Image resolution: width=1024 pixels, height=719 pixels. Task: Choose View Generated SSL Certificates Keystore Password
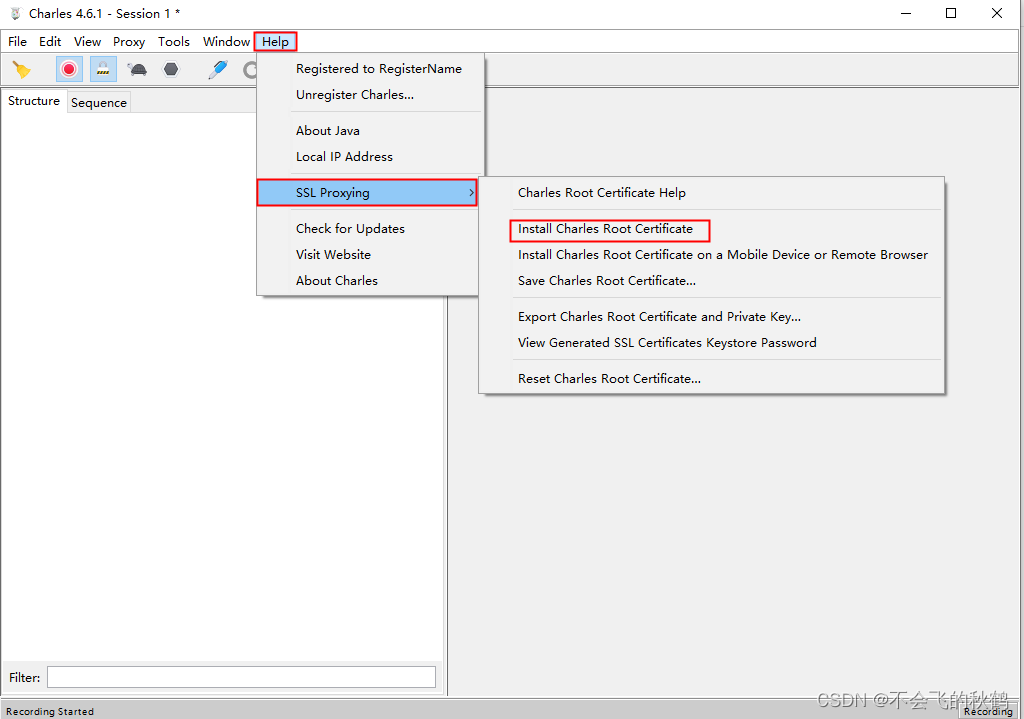(x=712, y=343)
